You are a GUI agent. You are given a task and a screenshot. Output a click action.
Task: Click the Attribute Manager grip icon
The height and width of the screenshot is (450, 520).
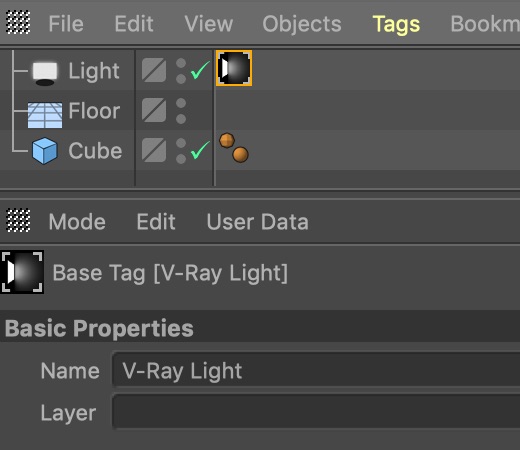click(18, 220)
